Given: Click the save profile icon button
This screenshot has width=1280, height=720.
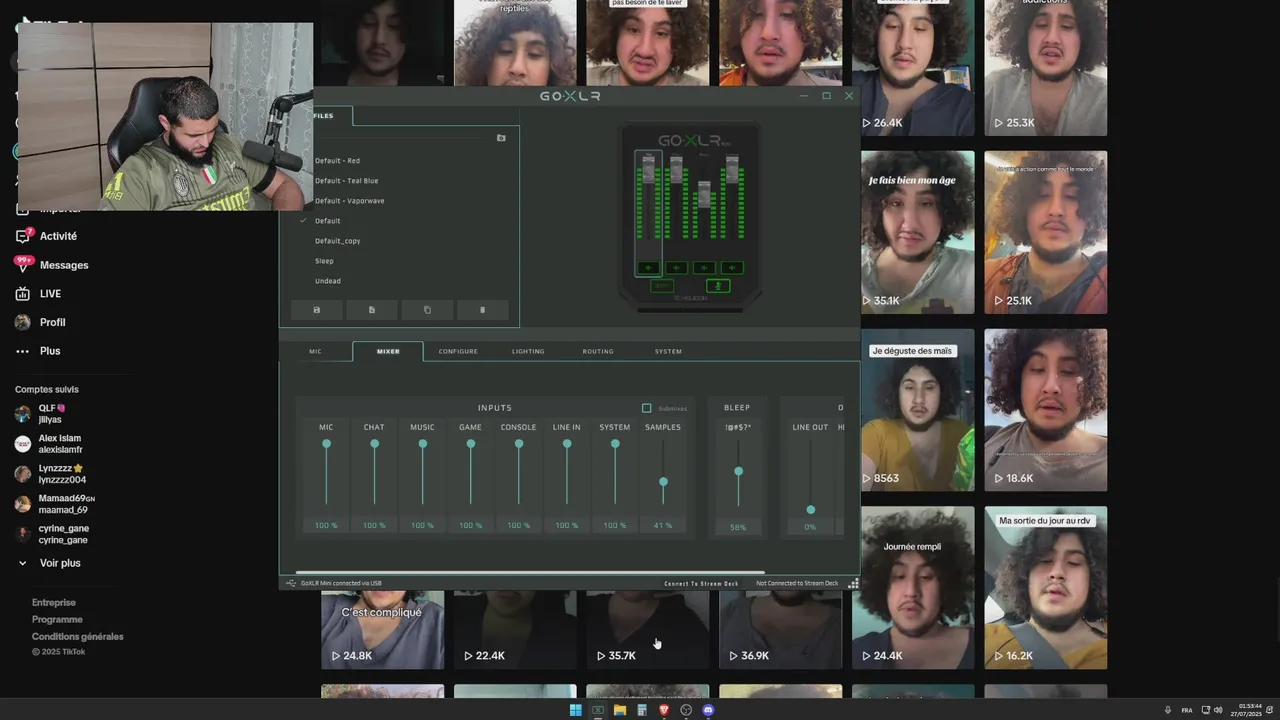Looking at the screenshot, I should pos(317,310).
